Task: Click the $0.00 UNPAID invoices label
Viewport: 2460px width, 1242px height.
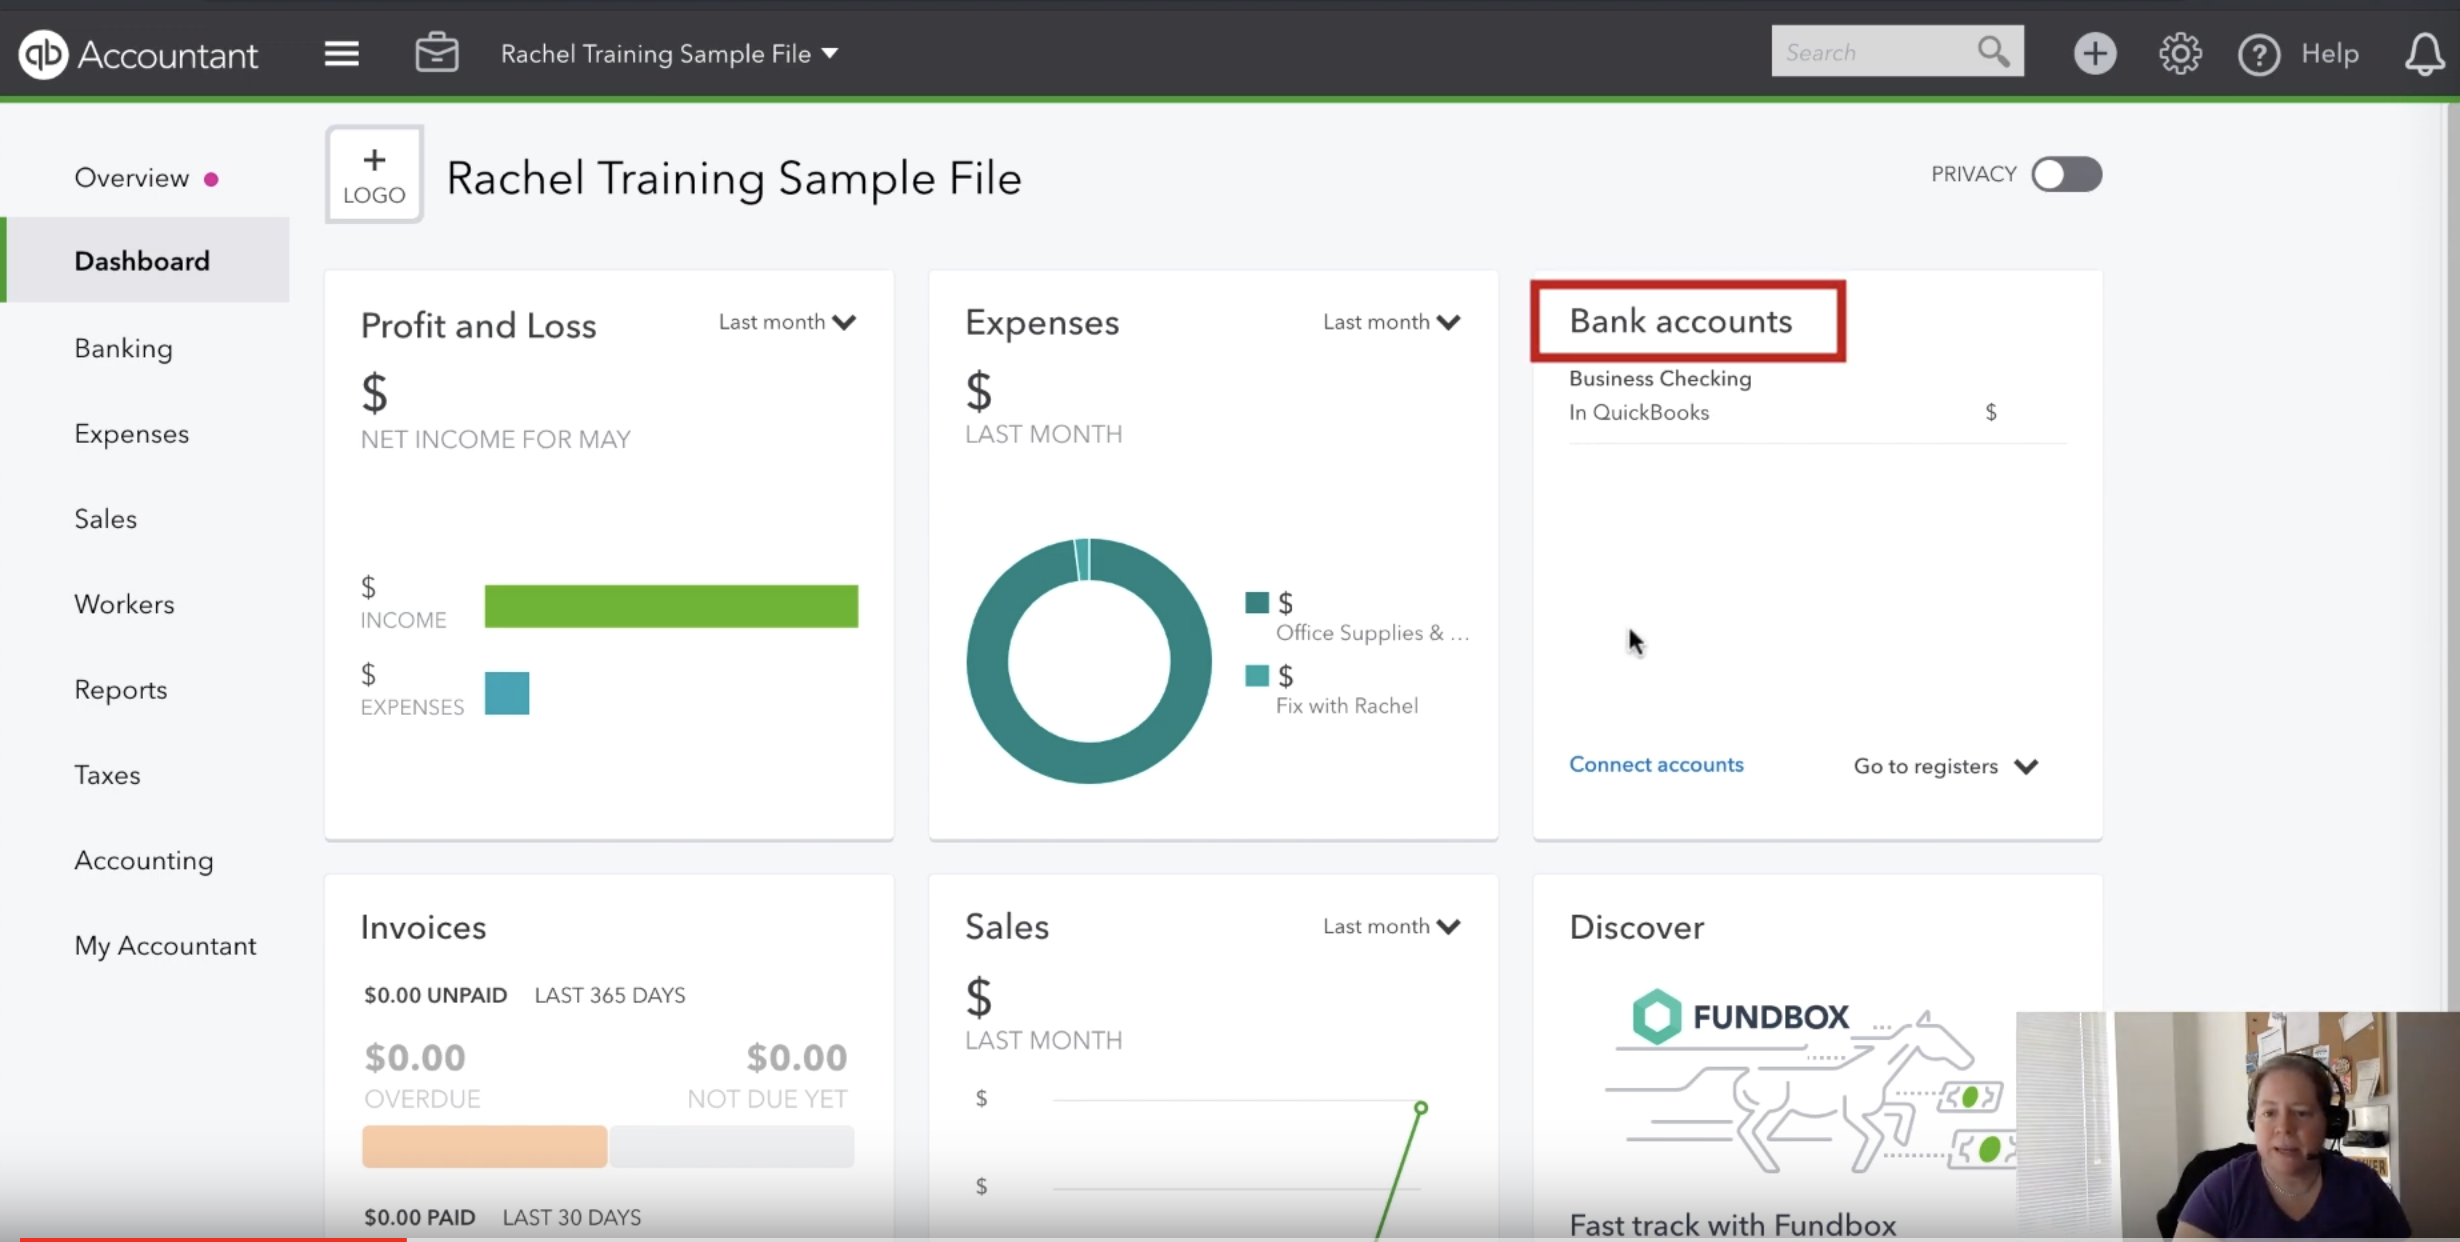Action: (x=435, y=995)
